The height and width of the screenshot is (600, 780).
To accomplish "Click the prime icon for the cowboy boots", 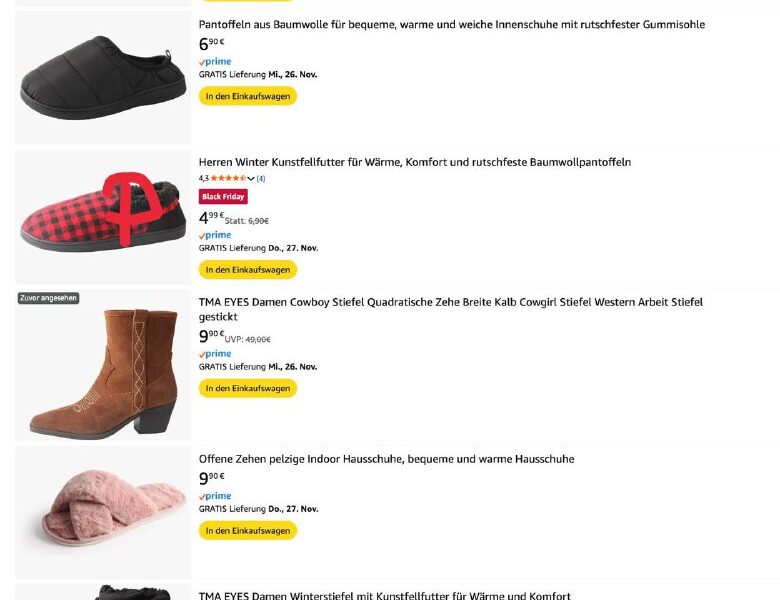I will tap(215, 354).
